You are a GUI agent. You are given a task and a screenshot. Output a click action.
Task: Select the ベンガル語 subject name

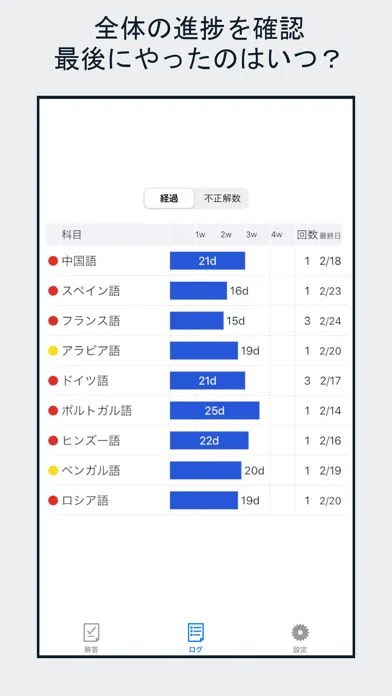point(91,471)
